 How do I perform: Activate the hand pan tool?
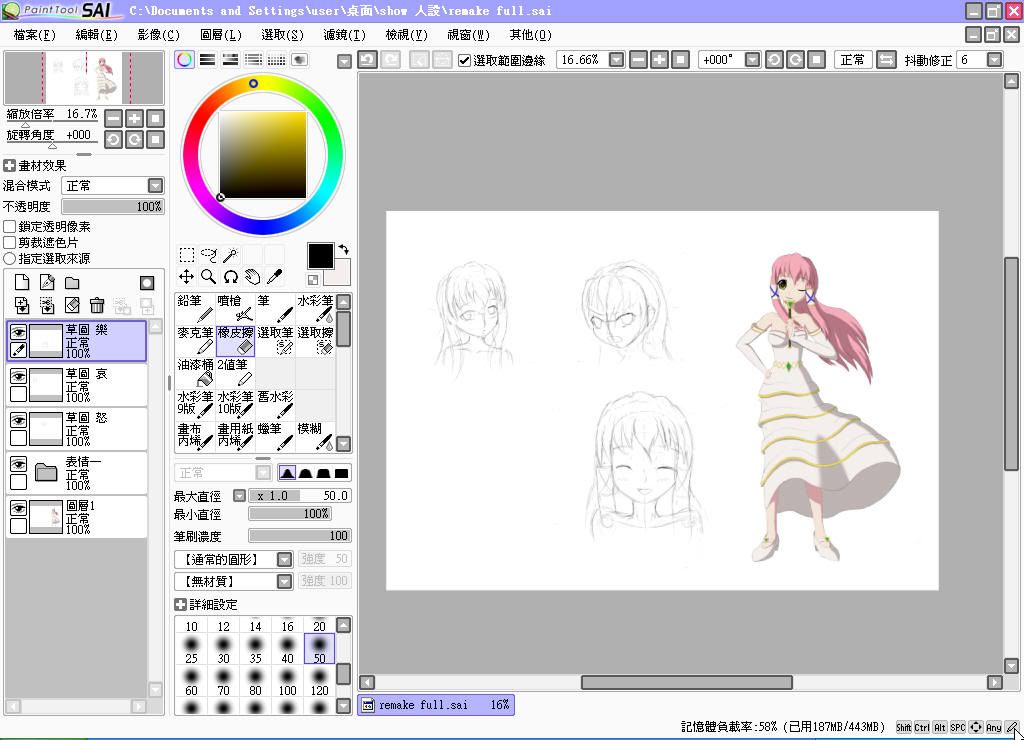252,277
